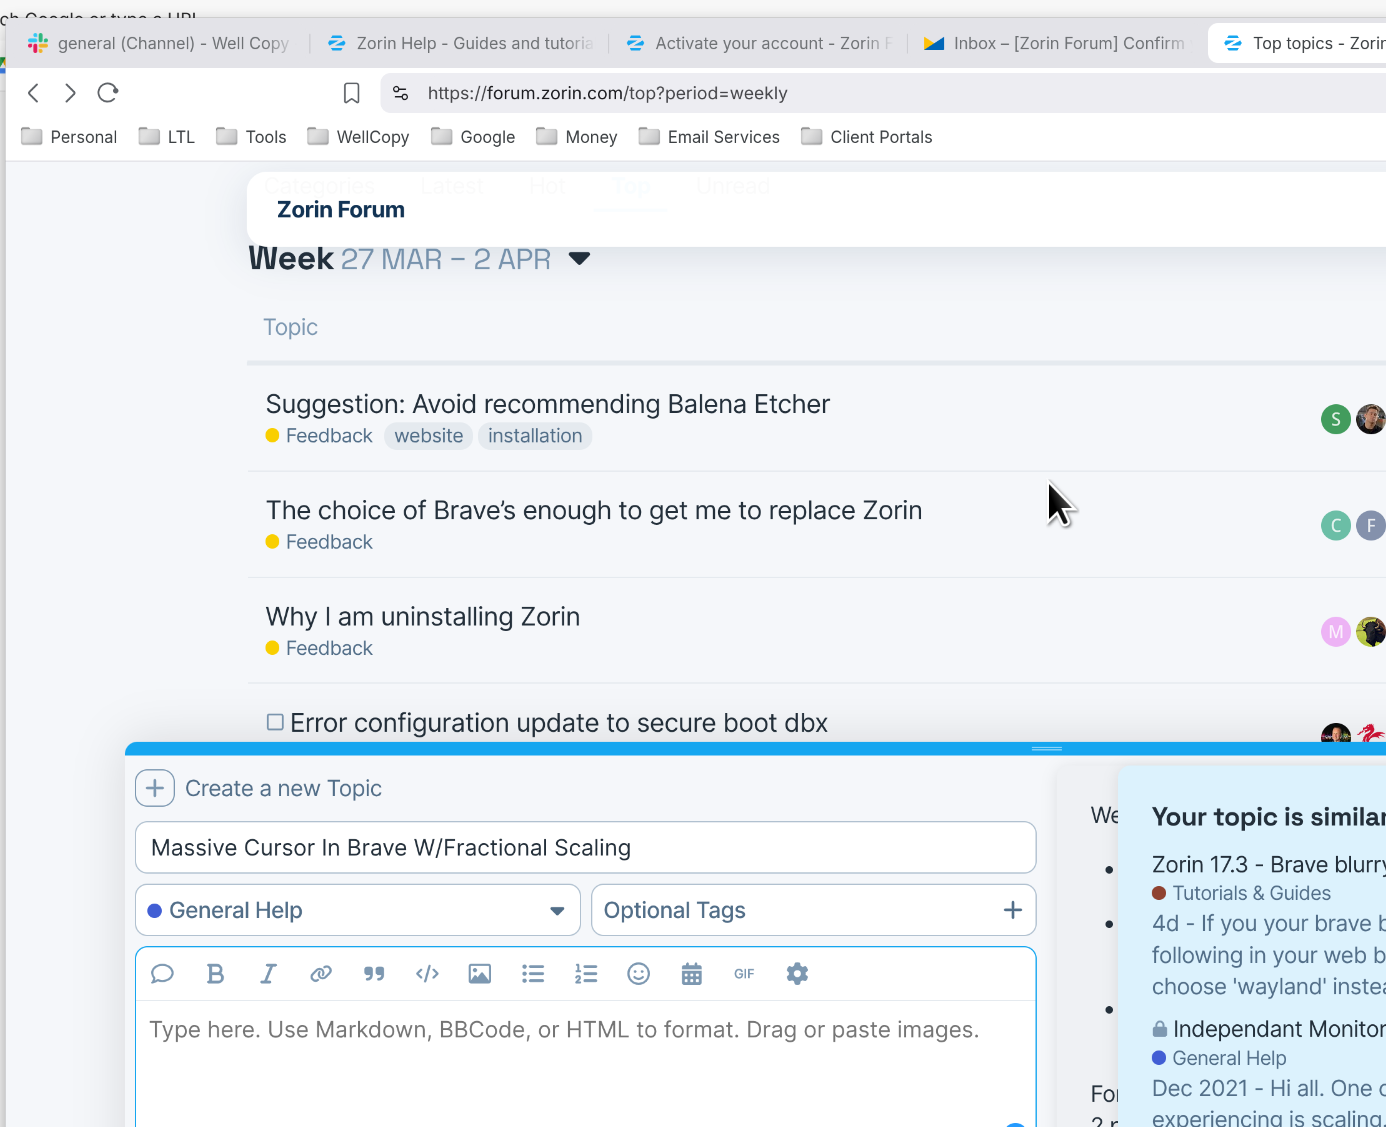
Task: Open Suggestion: Avoid recommending Balena Etcher topic
Action: point(548,404)
